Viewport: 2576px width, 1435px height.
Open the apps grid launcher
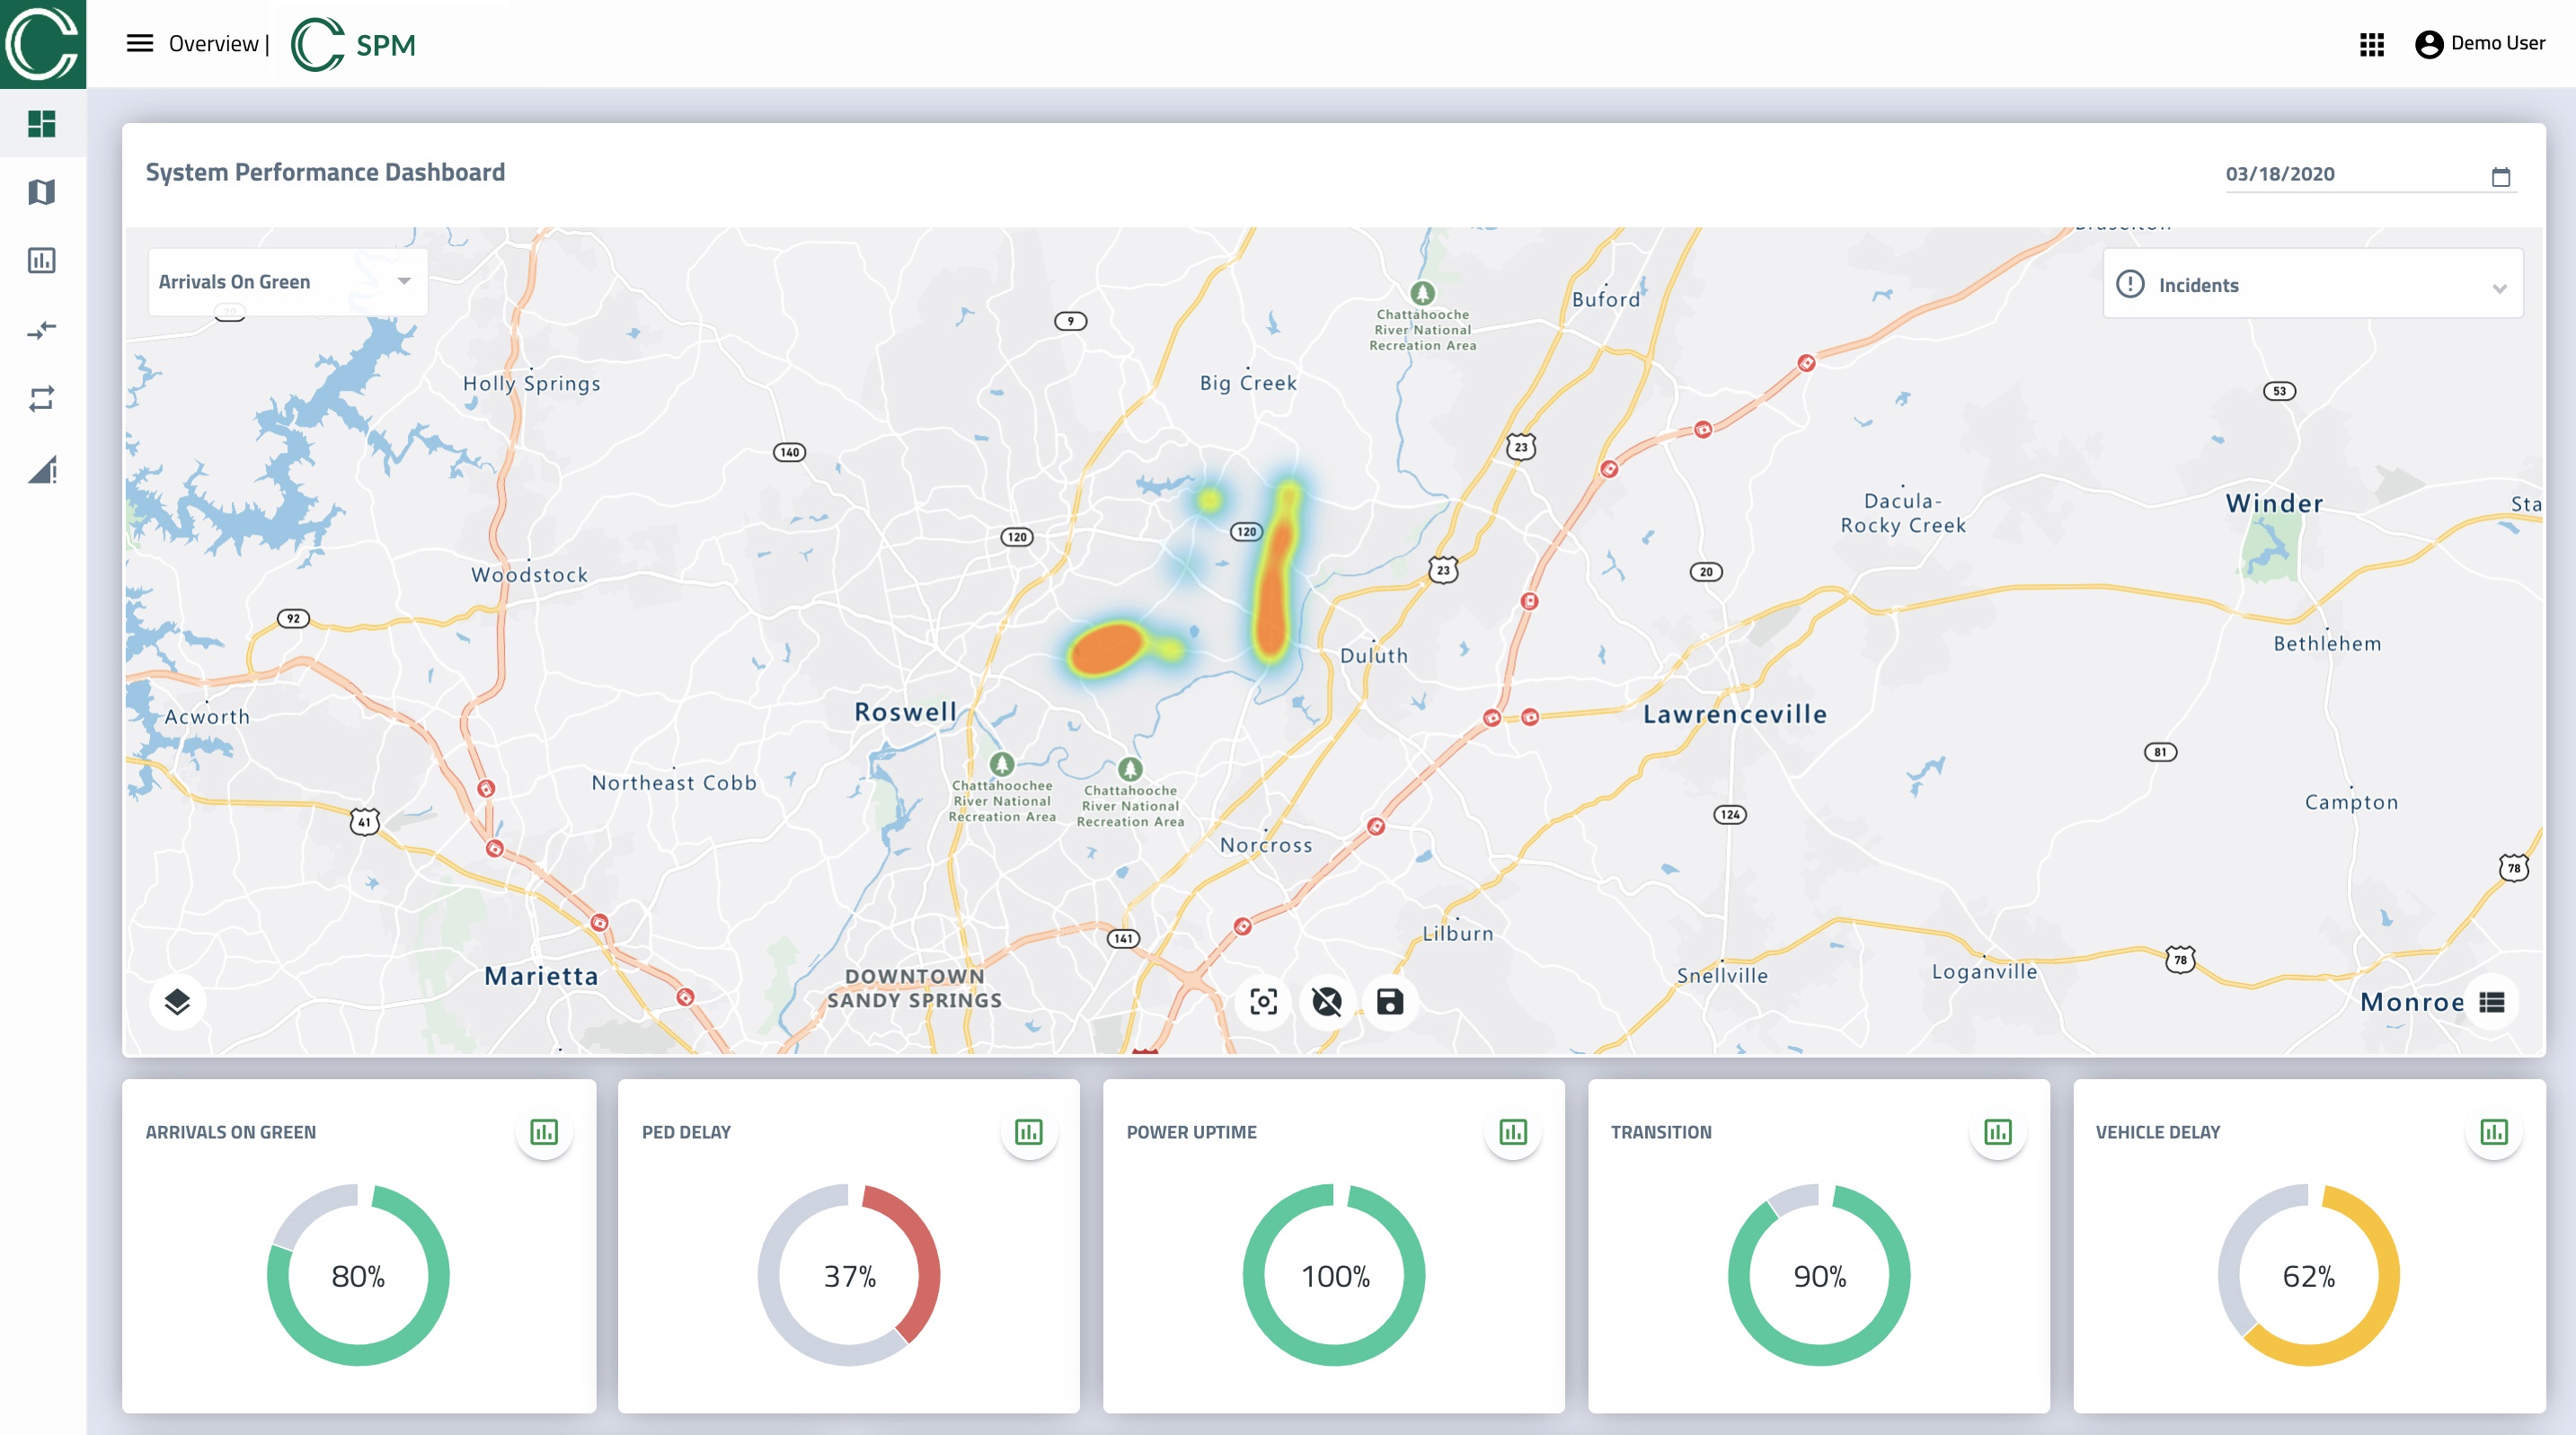(2372, 44)
